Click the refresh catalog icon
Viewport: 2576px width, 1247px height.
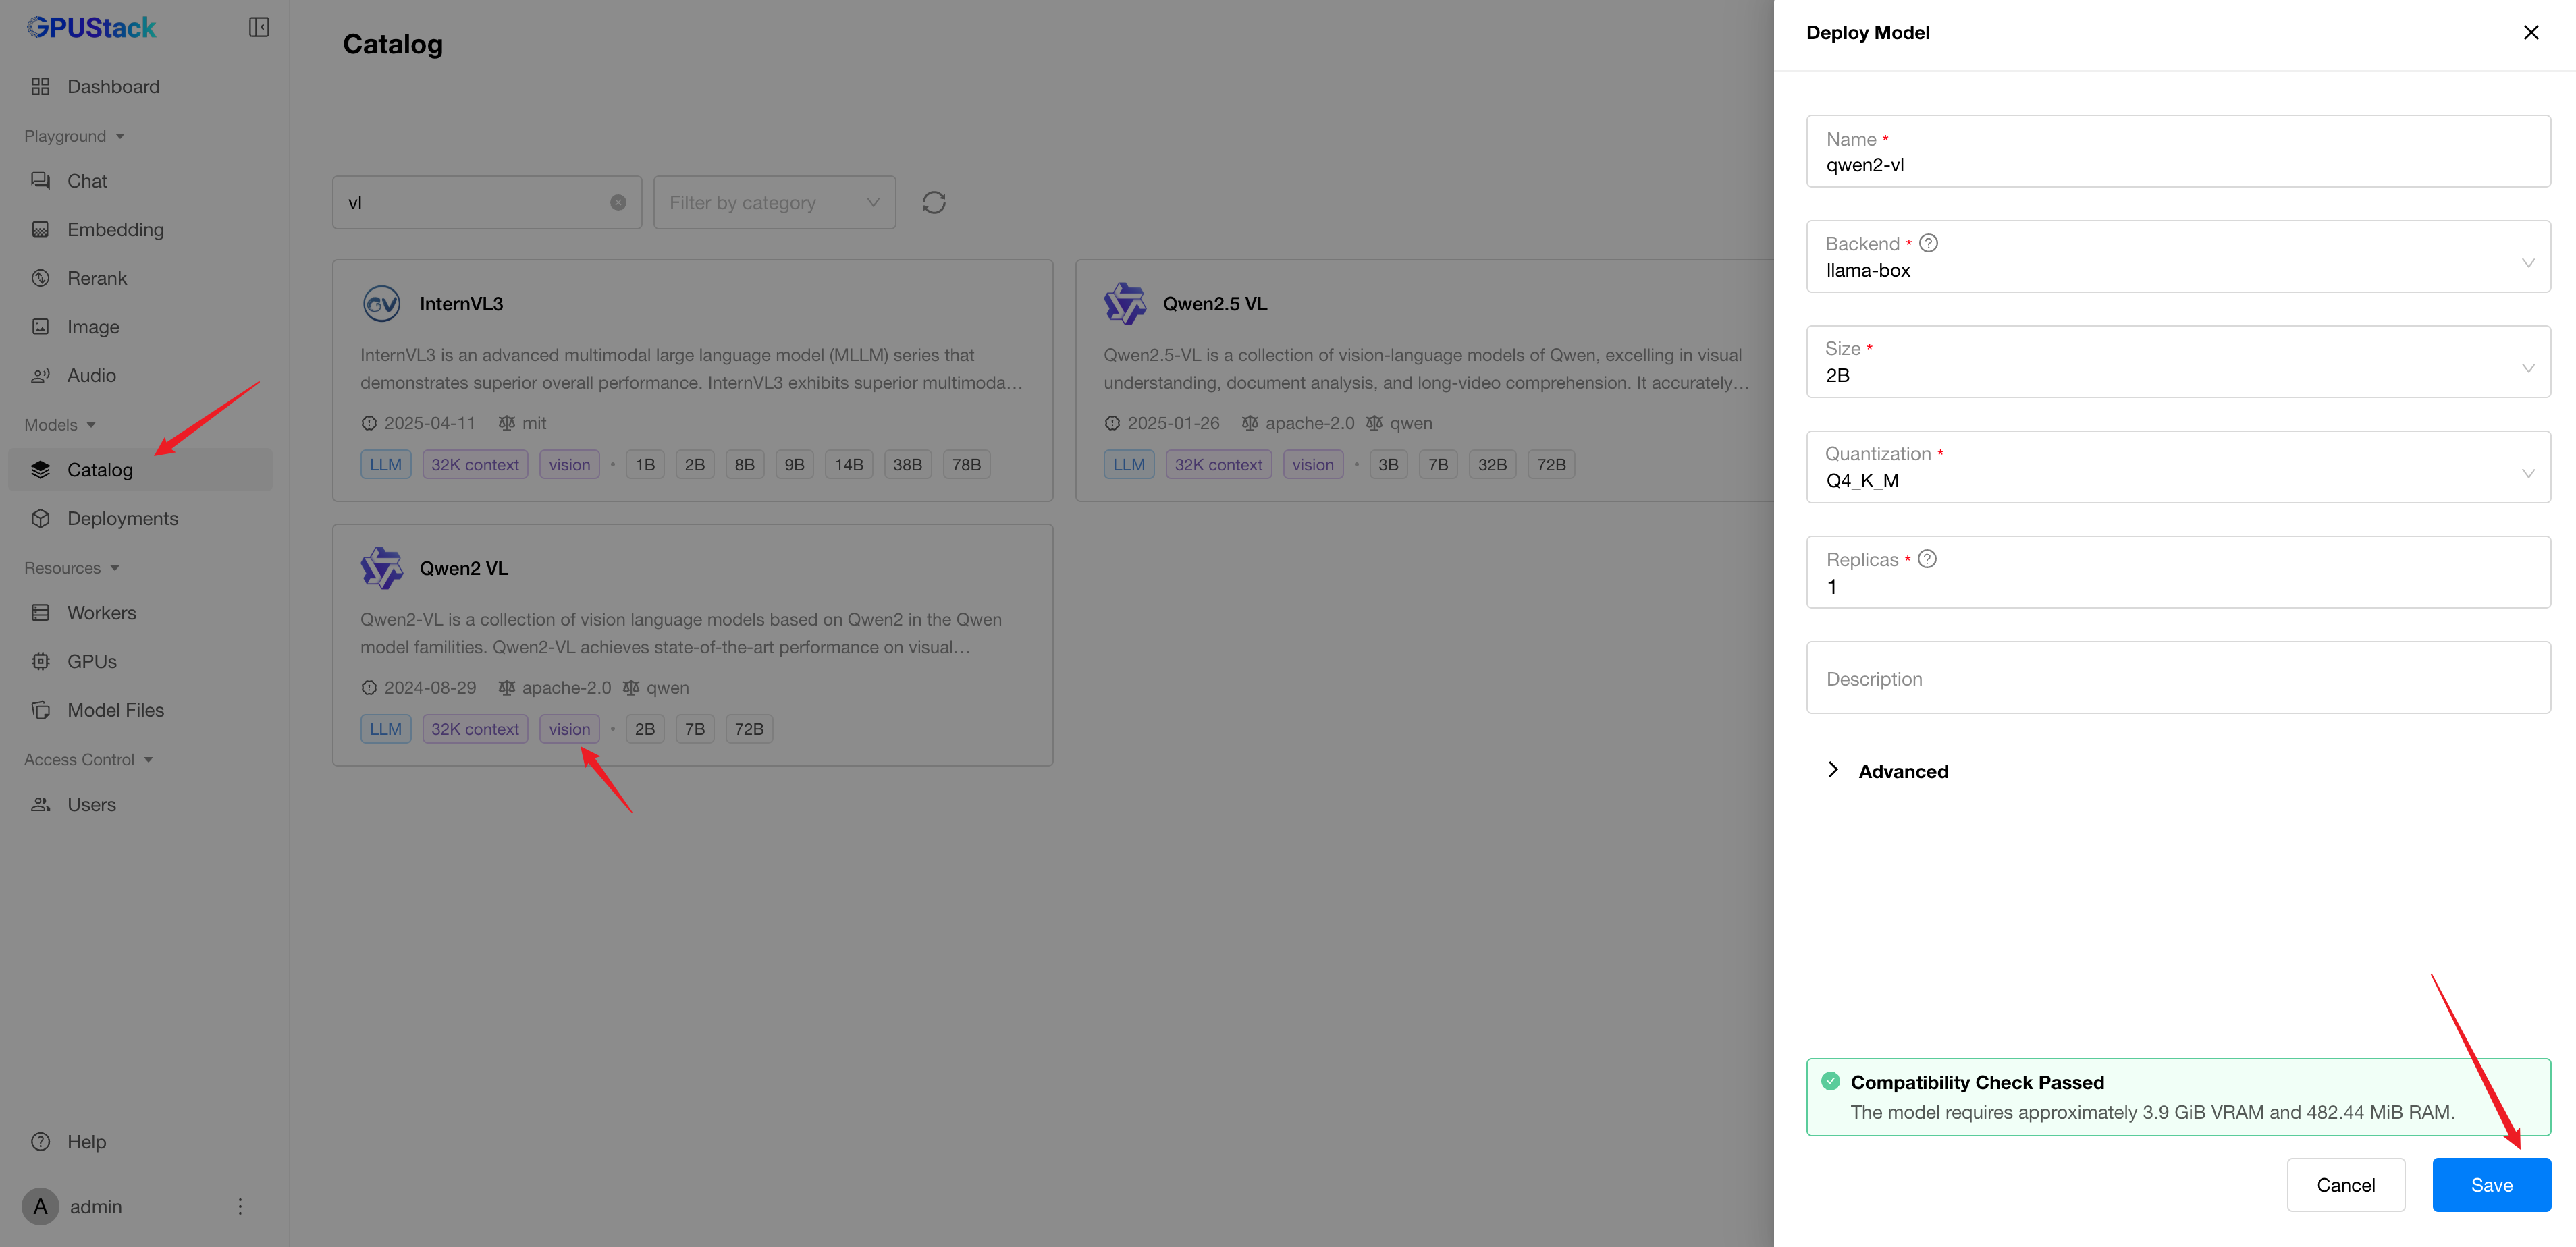point(933,203)
